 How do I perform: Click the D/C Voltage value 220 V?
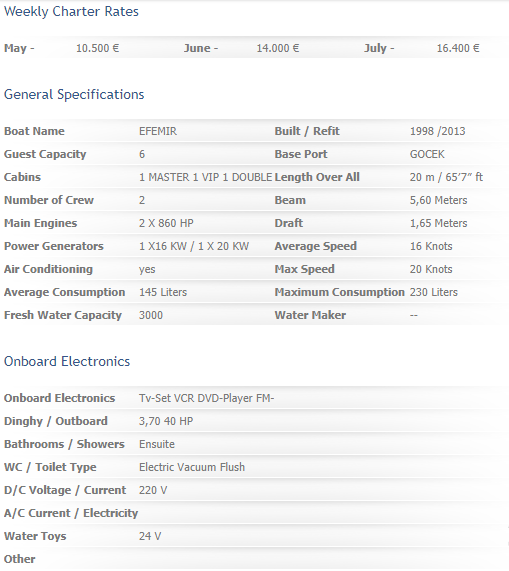[153, 490]
